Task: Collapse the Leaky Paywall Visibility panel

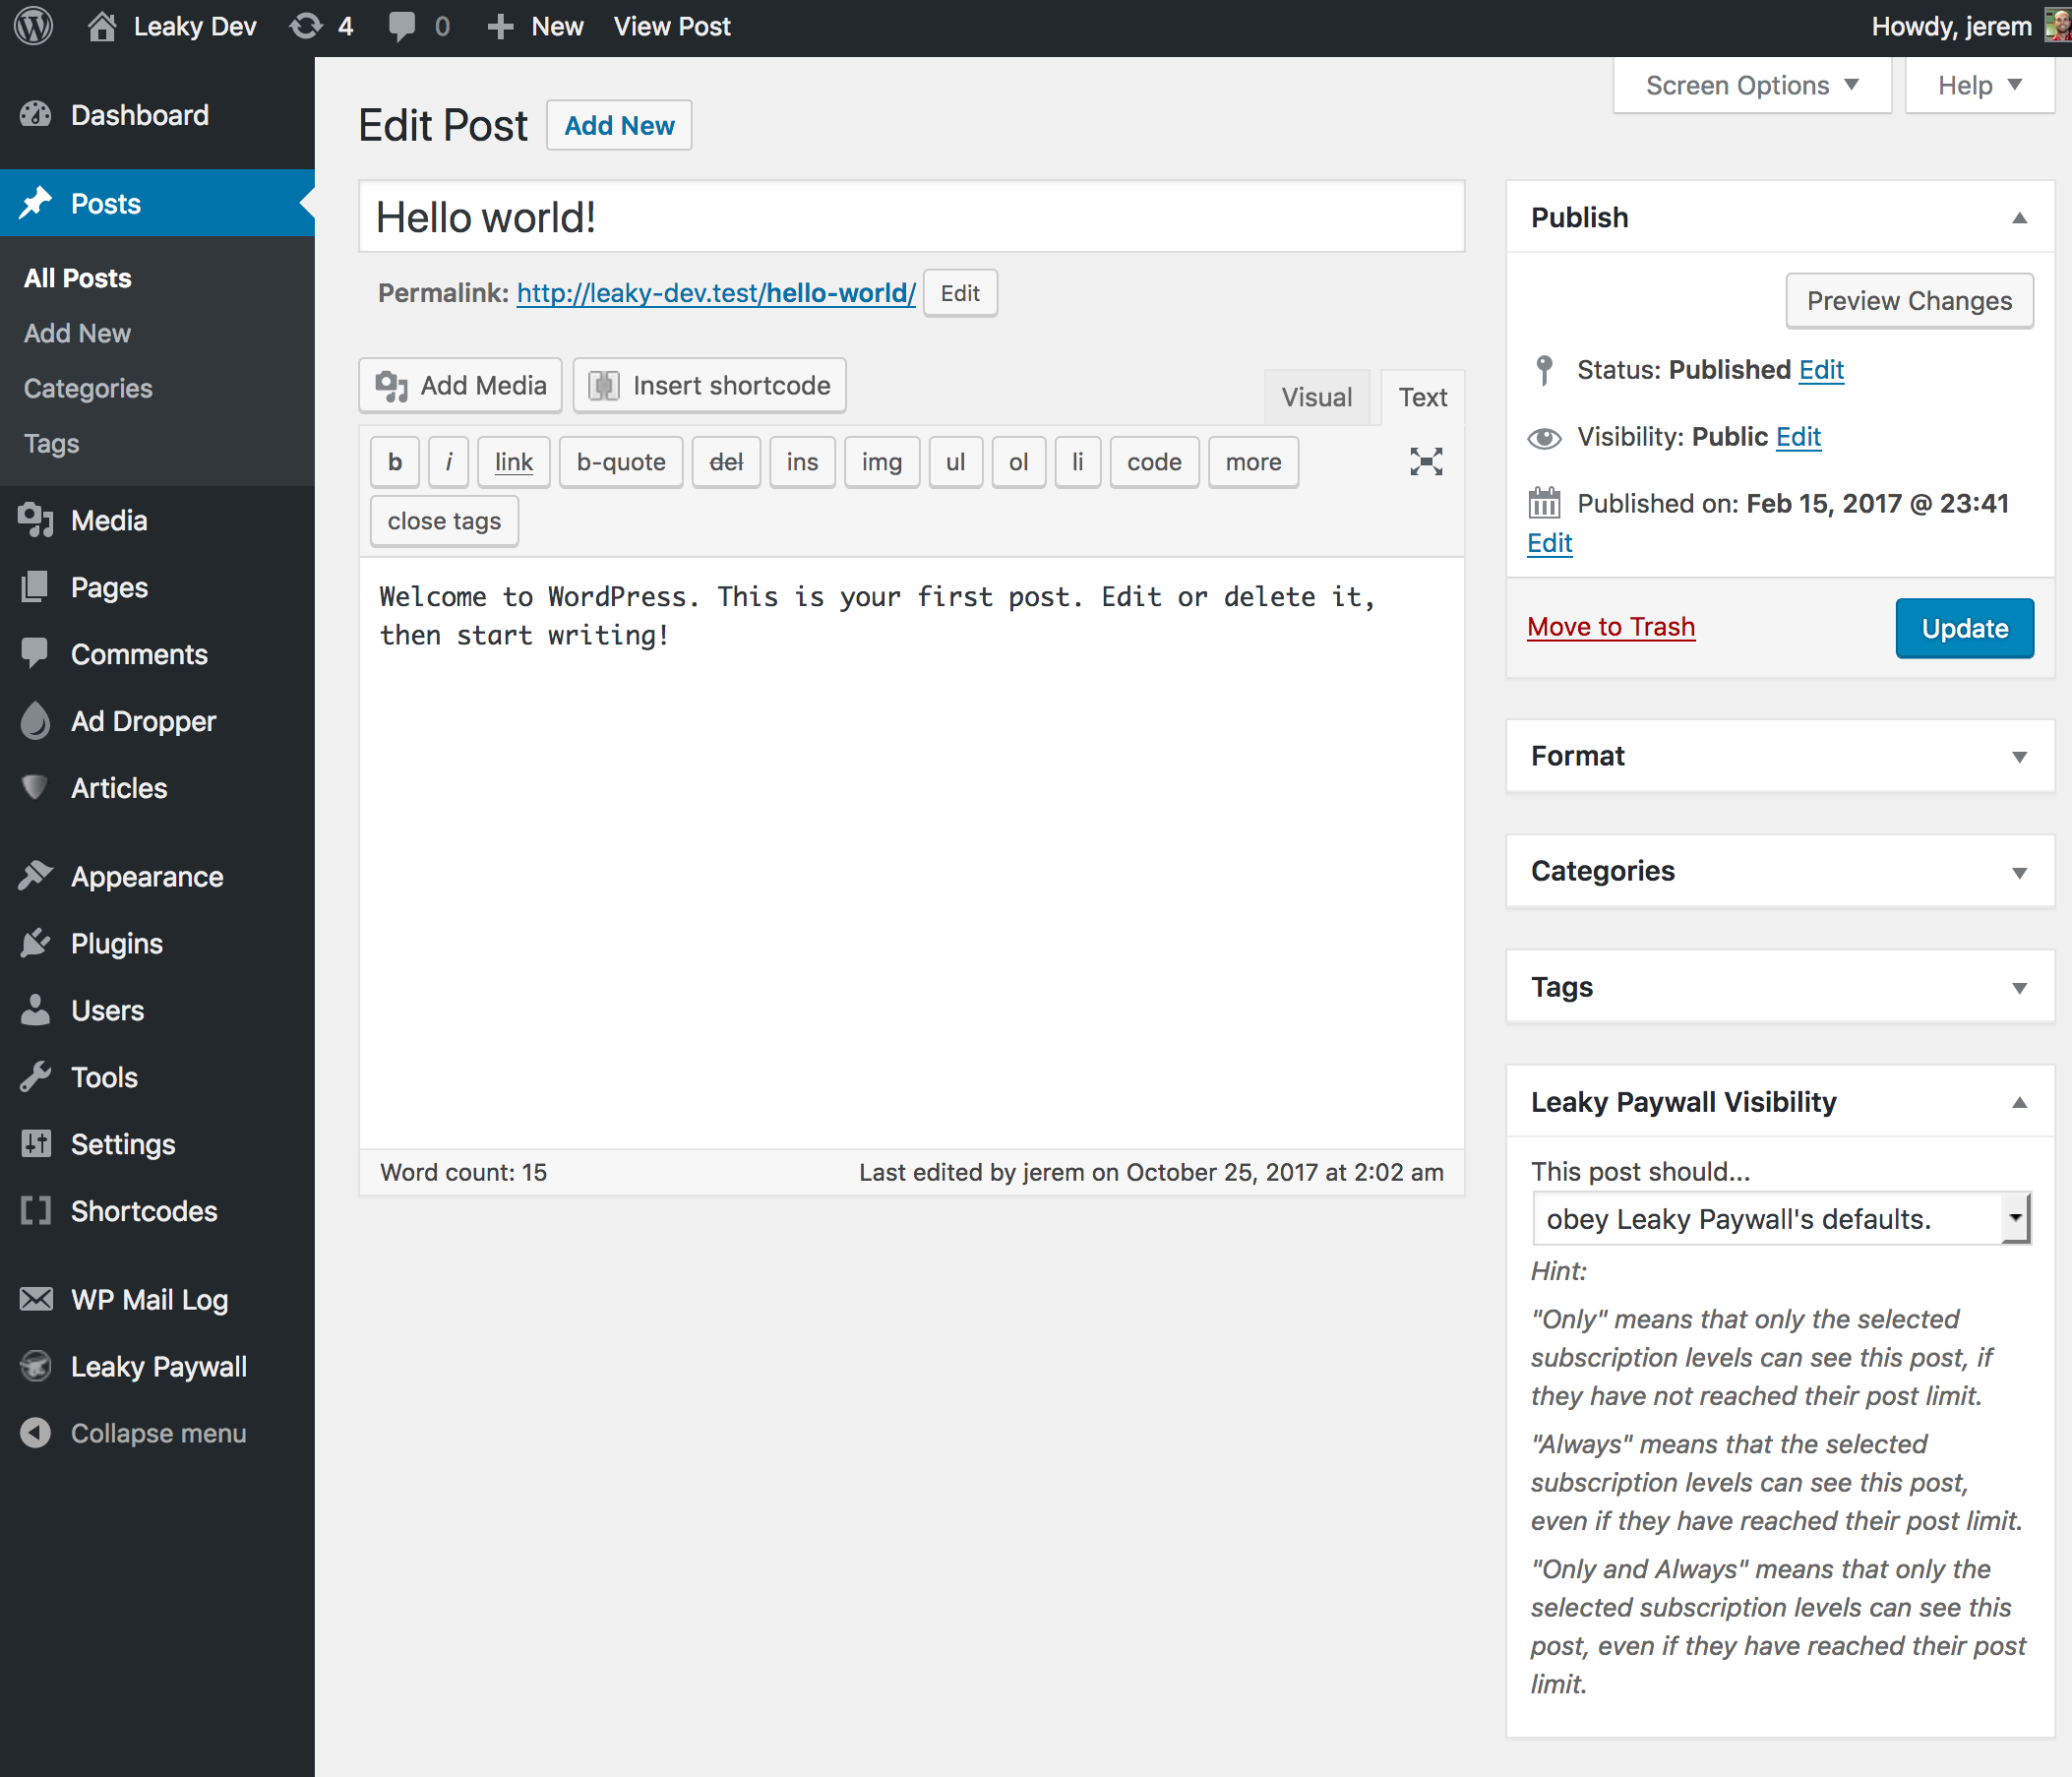Action: pos(2018,1102)
